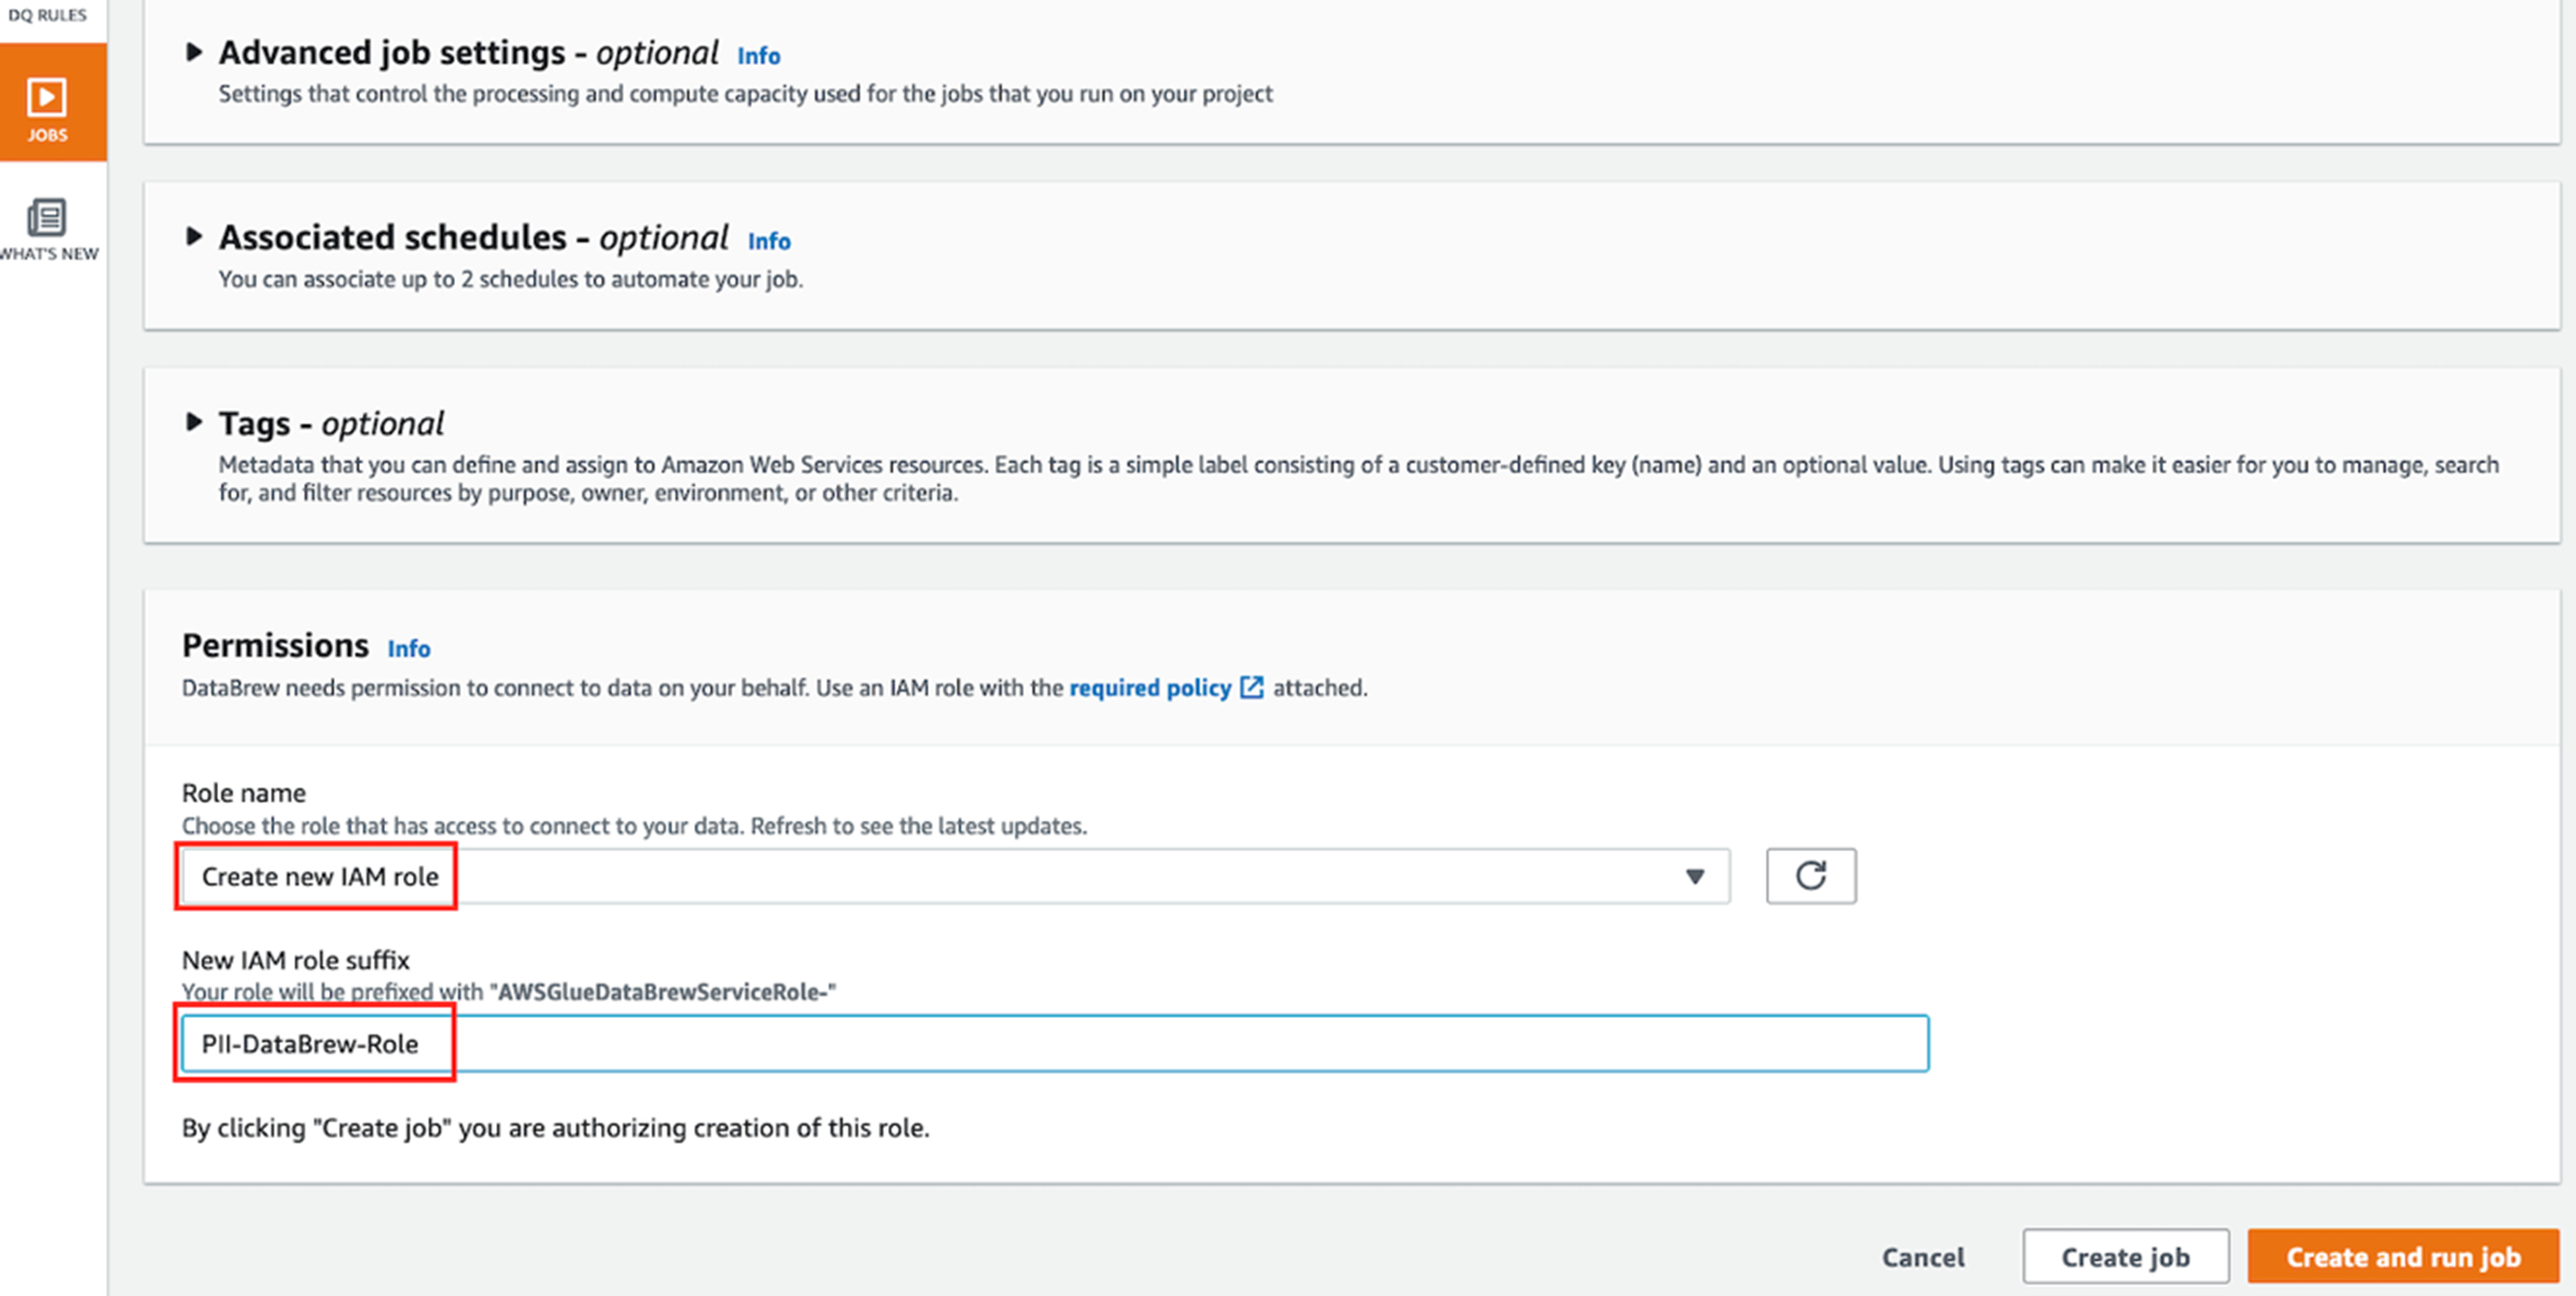Open Info link for Advanced job settings
Viewport: 2576px width, 1296px height.
point(758,56)
